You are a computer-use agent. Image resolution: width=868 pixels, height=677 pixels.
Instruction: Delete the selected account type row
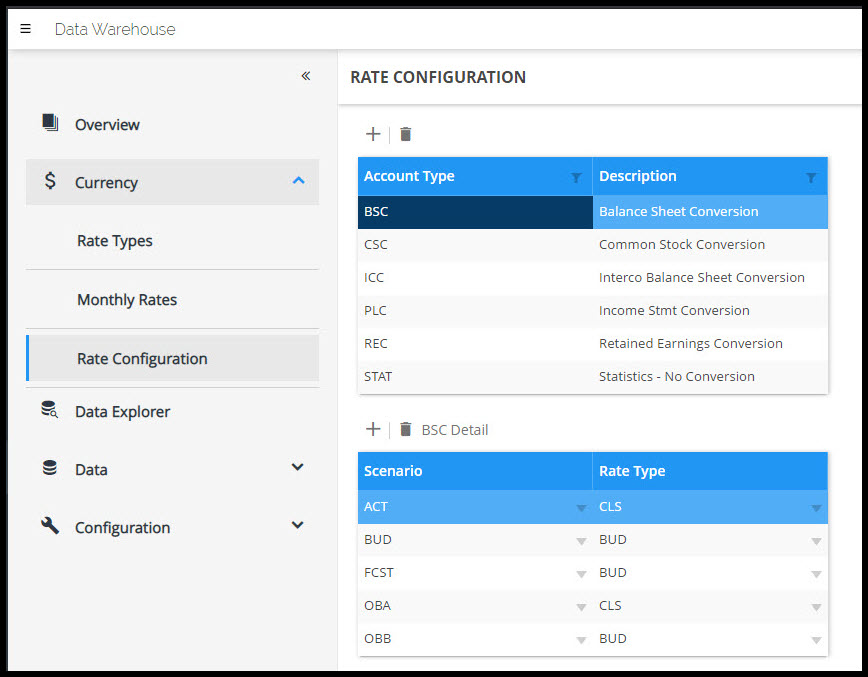point(406,134)
